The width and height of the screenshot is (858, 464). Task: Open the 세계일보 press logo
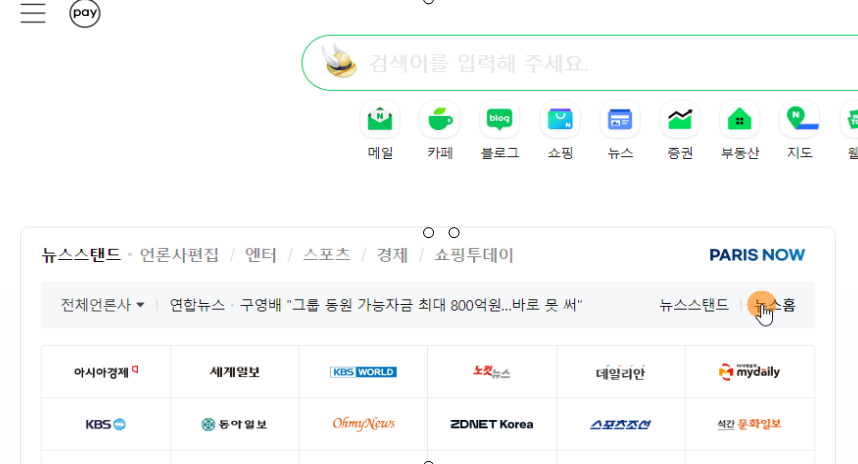point(235,372)
